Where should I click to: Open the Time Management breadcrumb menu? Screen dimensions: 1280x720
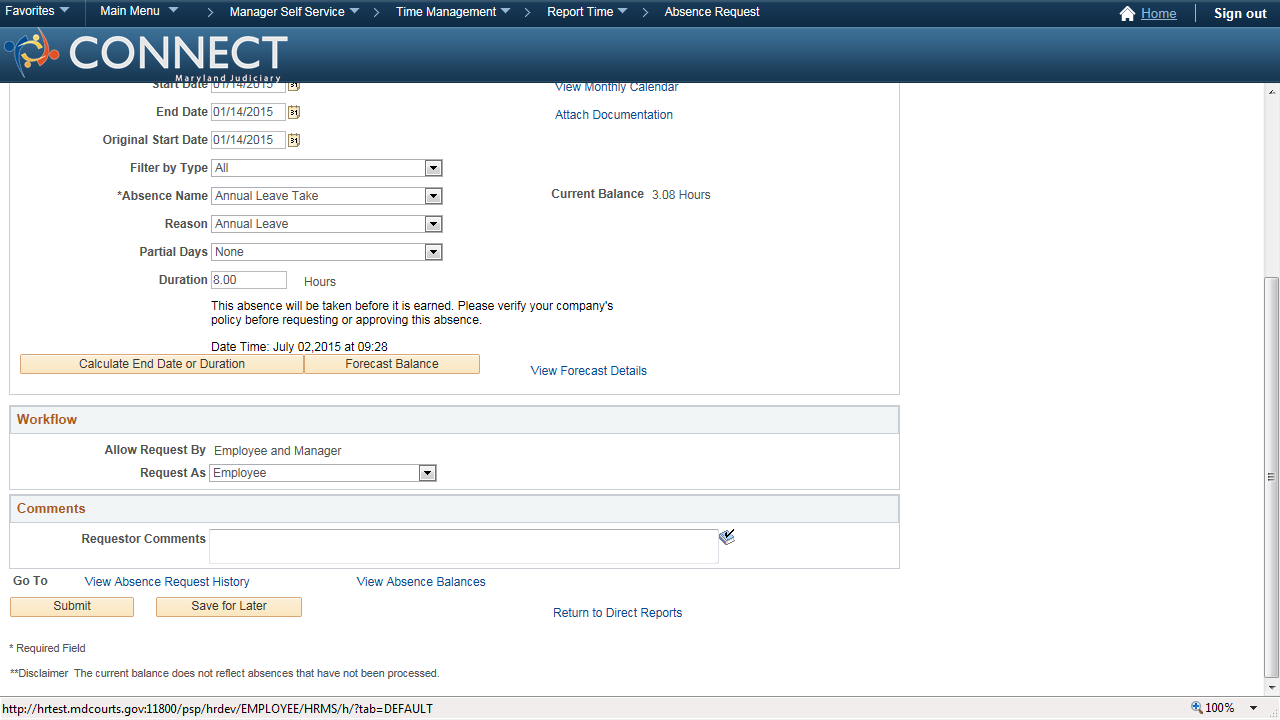tap(453, 12)
